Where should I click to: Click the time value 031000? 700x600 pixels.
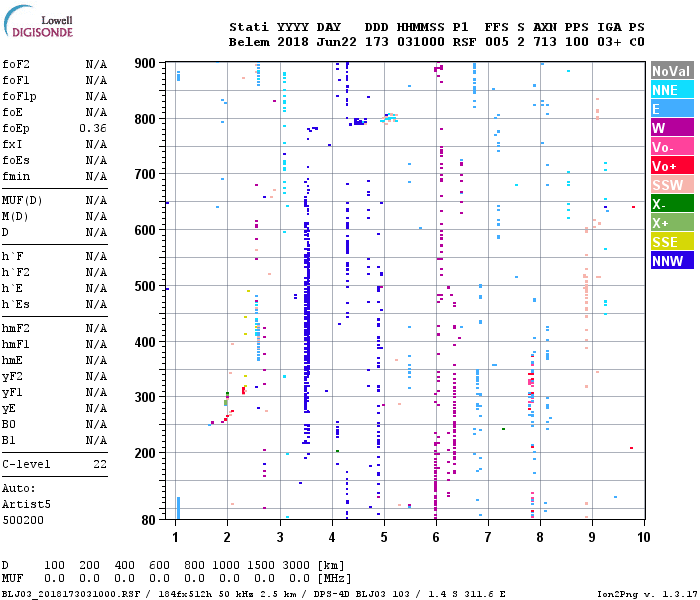click(x=421, y=42)
